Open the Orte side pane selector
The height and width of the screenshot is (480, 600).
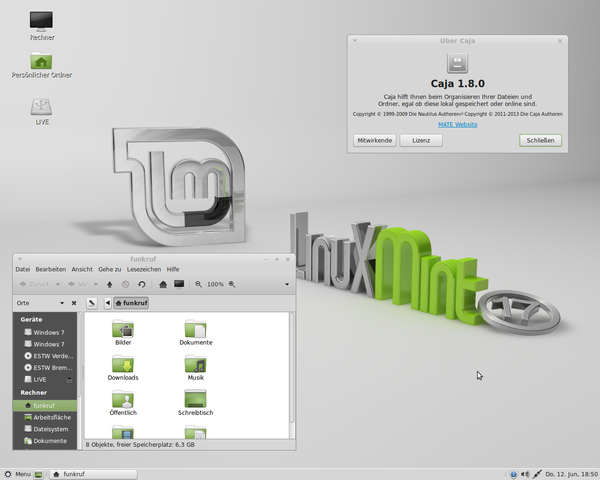(x=40, y=303)
